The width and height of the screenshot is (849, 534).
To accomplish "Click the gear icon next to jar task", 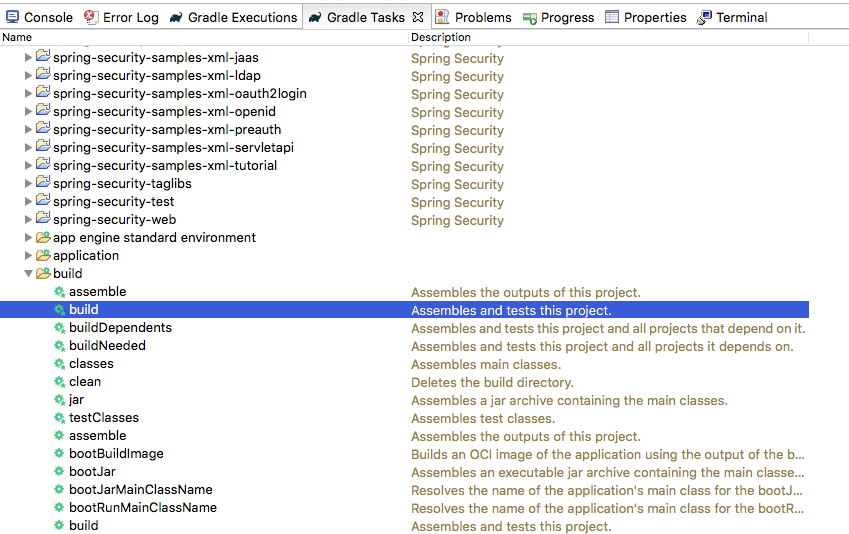I will (x=60, y=400).
